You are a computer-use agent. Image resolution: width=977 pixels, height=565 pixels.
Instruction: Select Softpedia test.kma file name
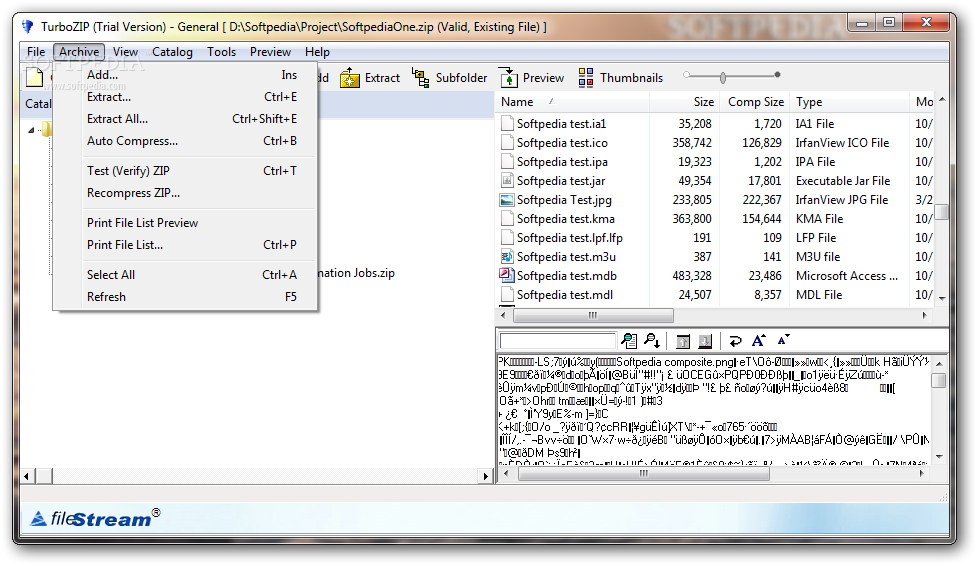[x=566, y=219]
